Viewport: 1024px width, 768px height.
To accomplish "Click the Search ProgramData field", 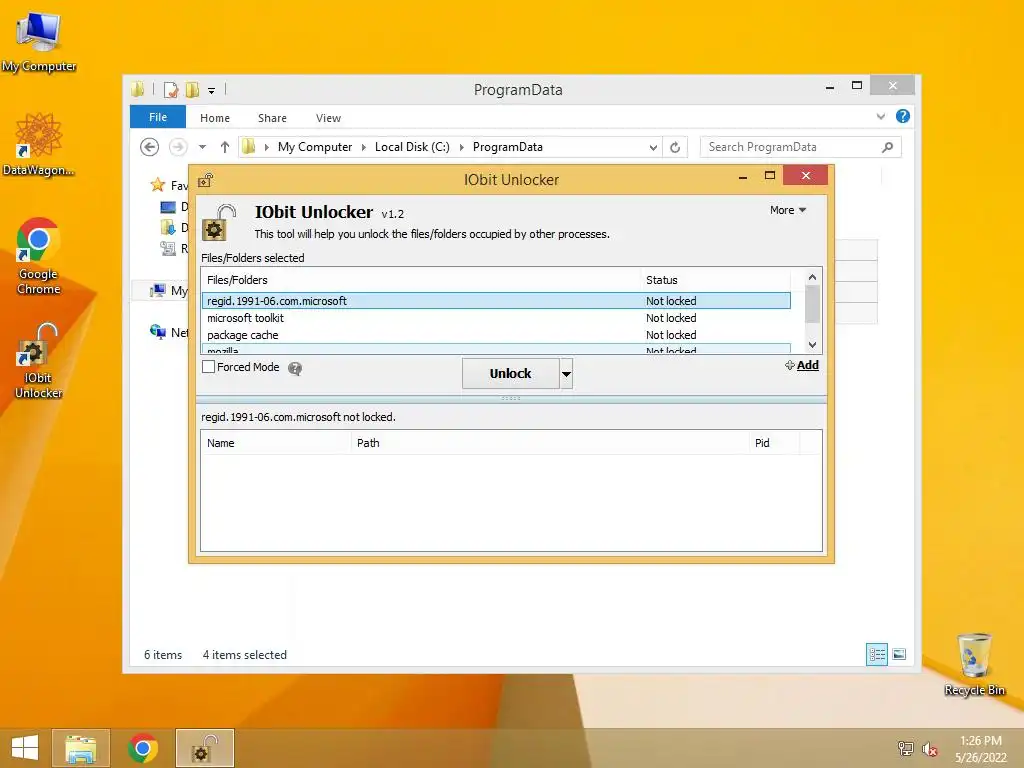I will click(801, 147).
